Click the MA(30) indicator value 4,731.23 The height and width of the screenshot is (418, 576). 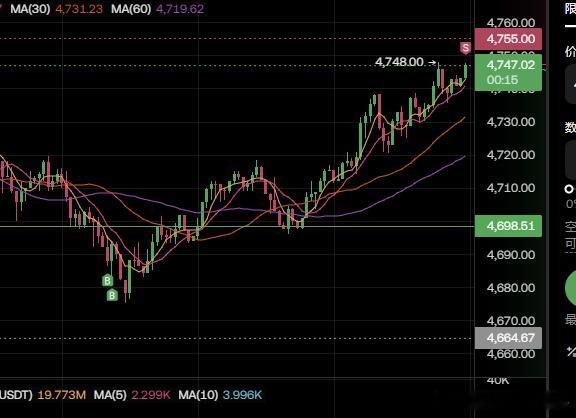pos(79,9)
